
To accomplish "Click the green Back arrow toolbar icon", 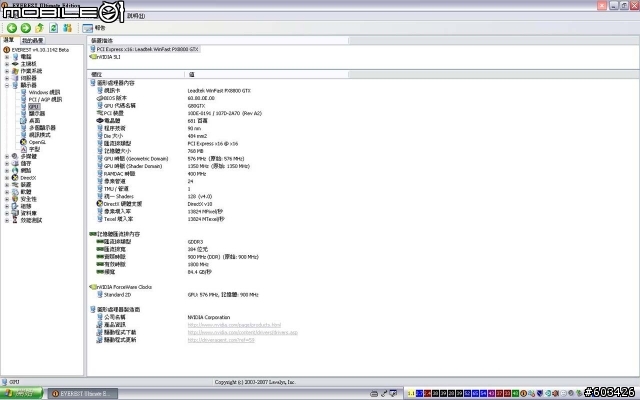I will 12,28.
